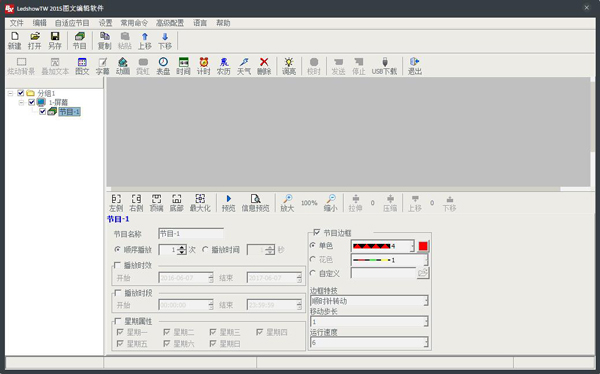Toggle the 分组1 group checkbox

tap(21, 93)
